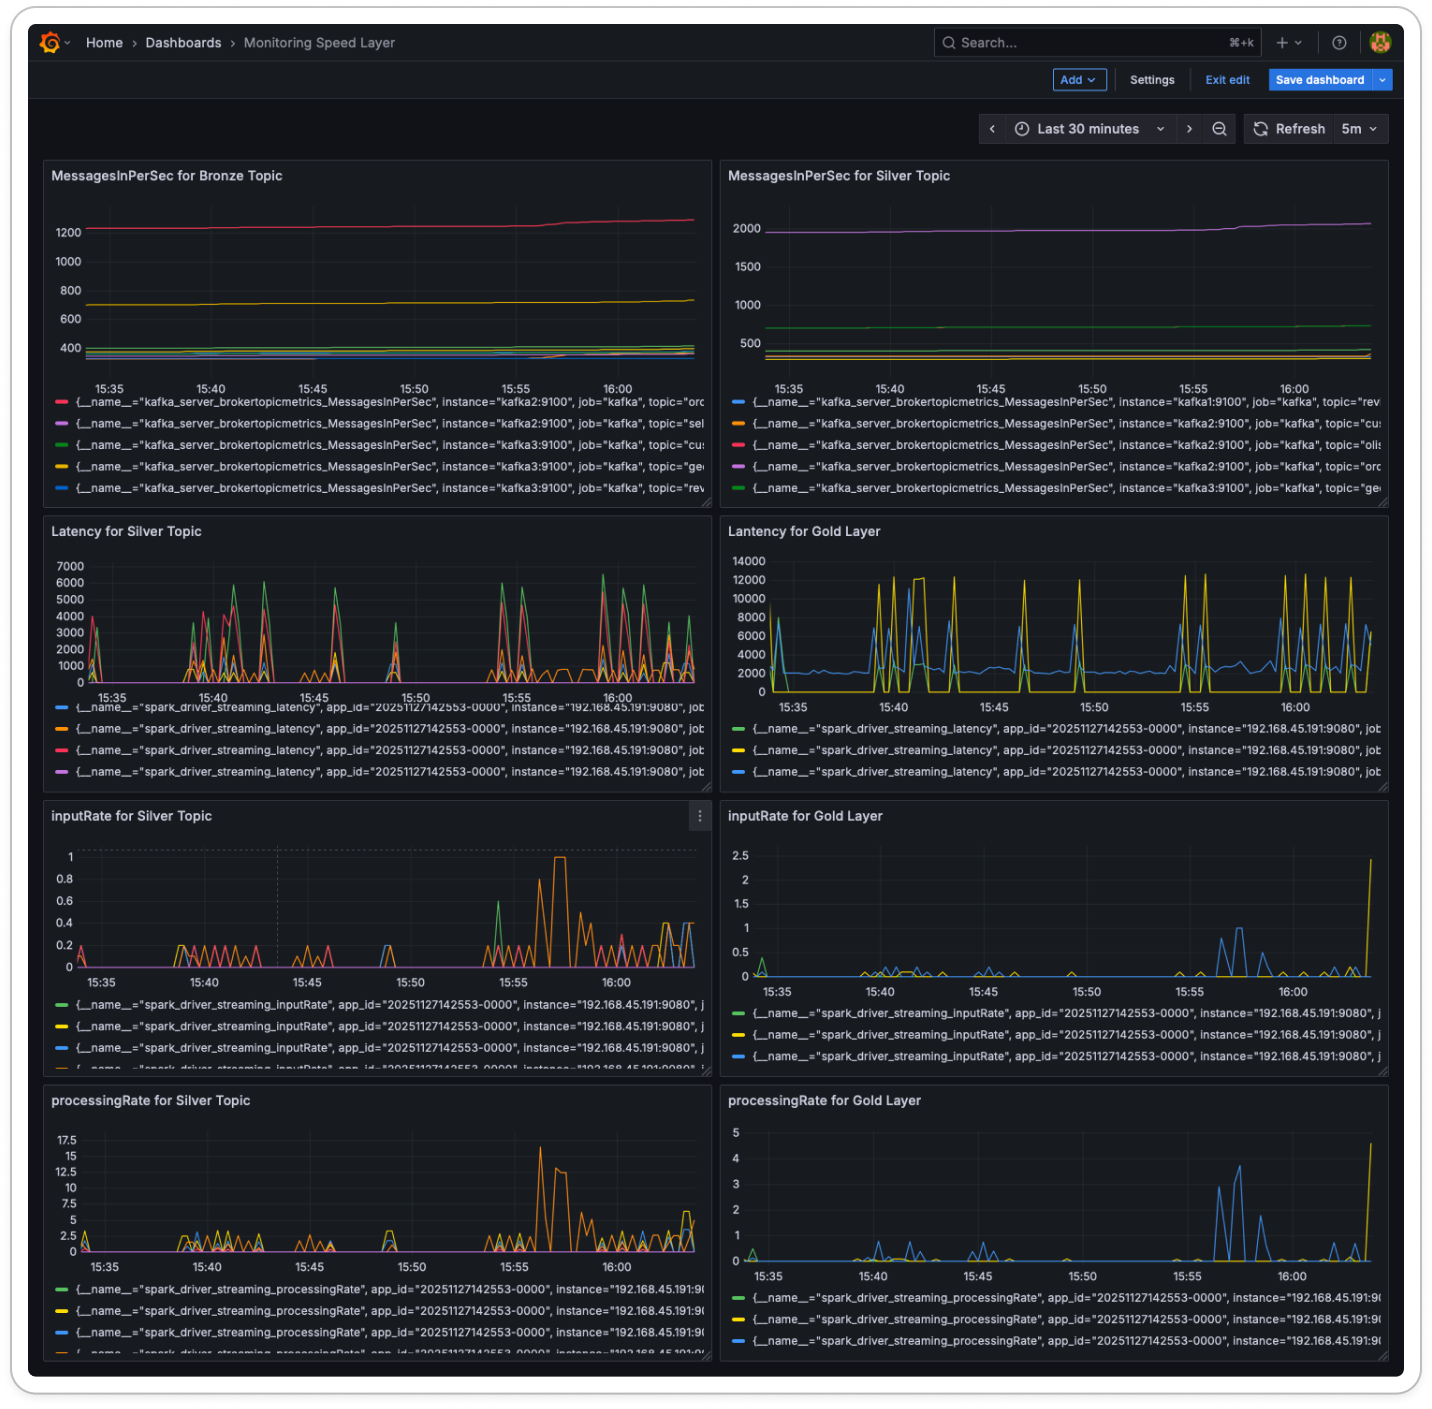Click the user profile avatar
Viewport: 1432px width, 1409px height.
click(x=1380, y=43)
